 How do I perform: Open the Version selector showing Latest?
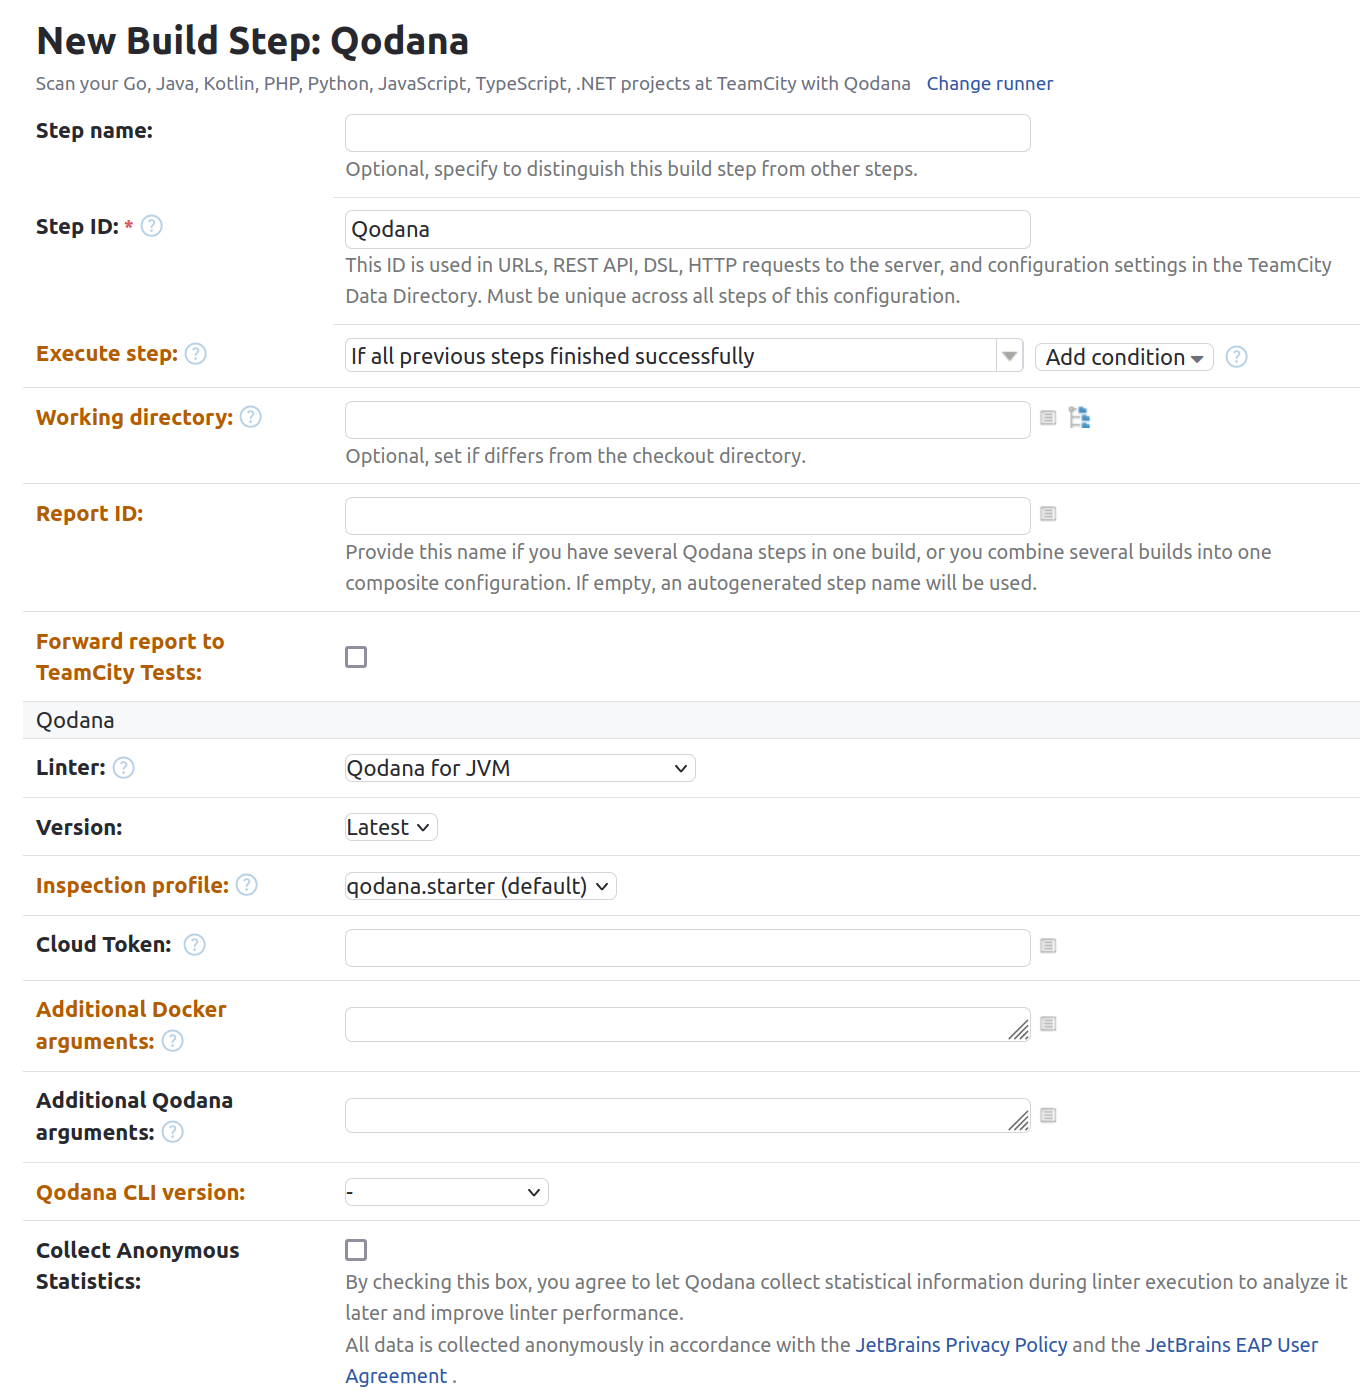(x=389, y=827)
